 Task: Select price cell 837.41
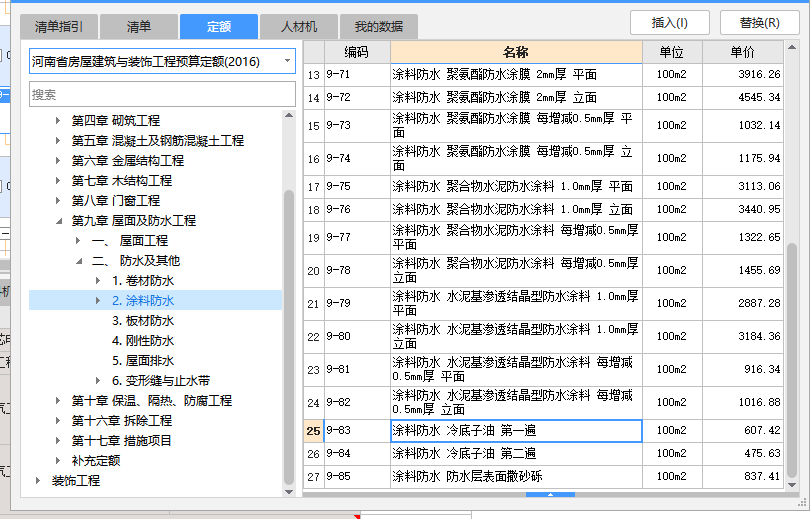(743, 476)
